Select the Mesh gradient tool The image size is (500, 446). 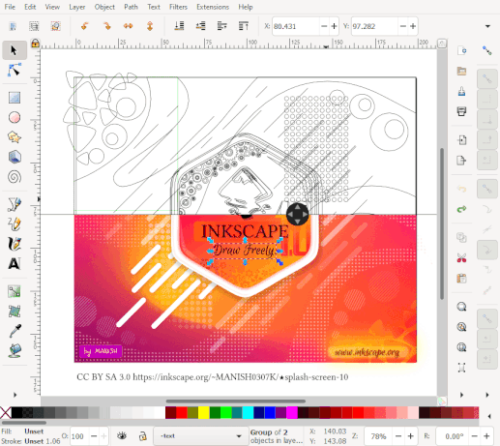14,311
